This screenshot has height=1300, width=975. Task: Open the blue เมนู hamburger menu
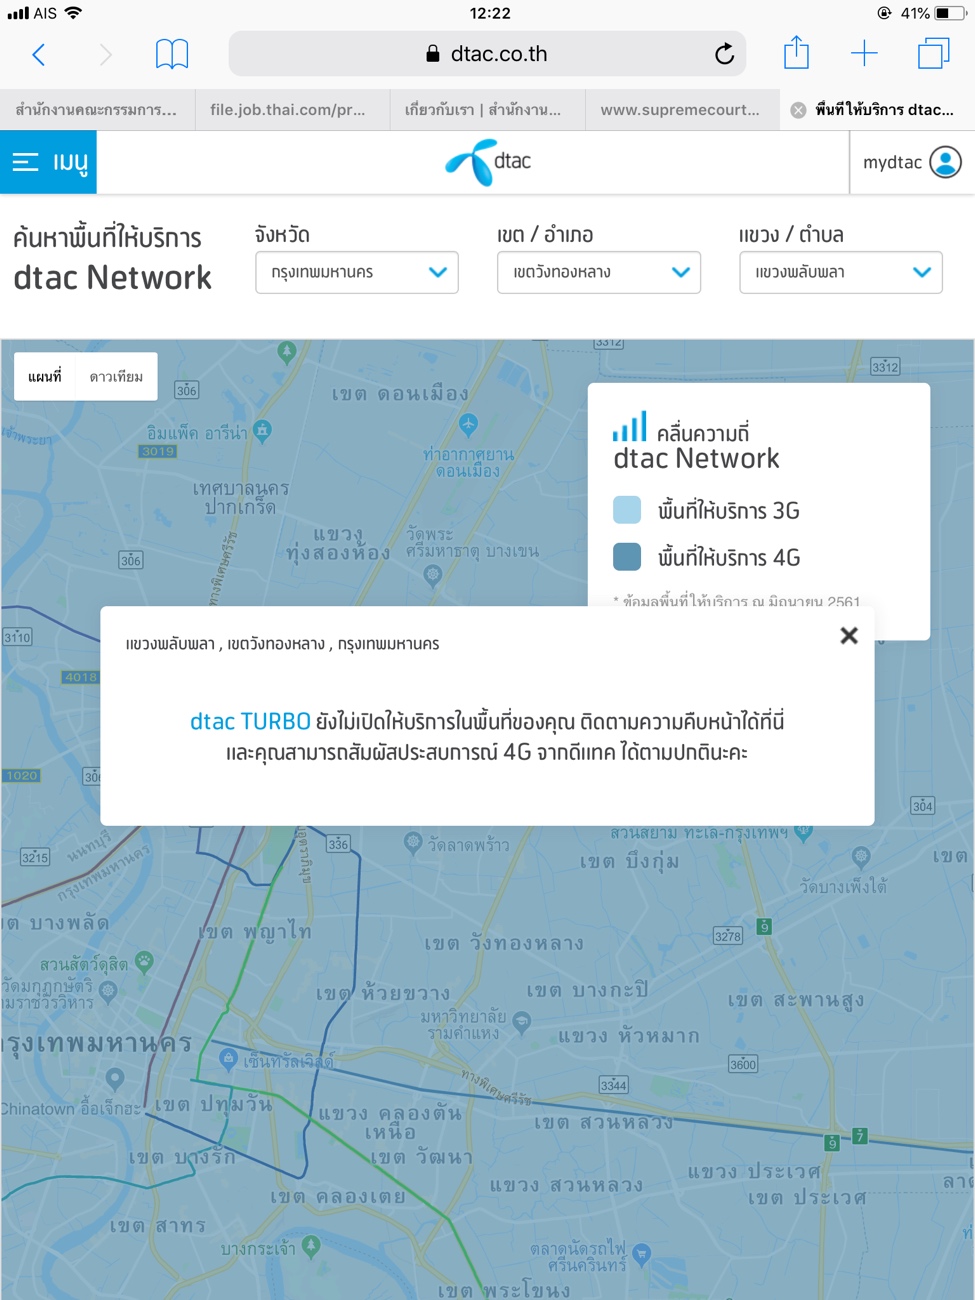(48, 162)
